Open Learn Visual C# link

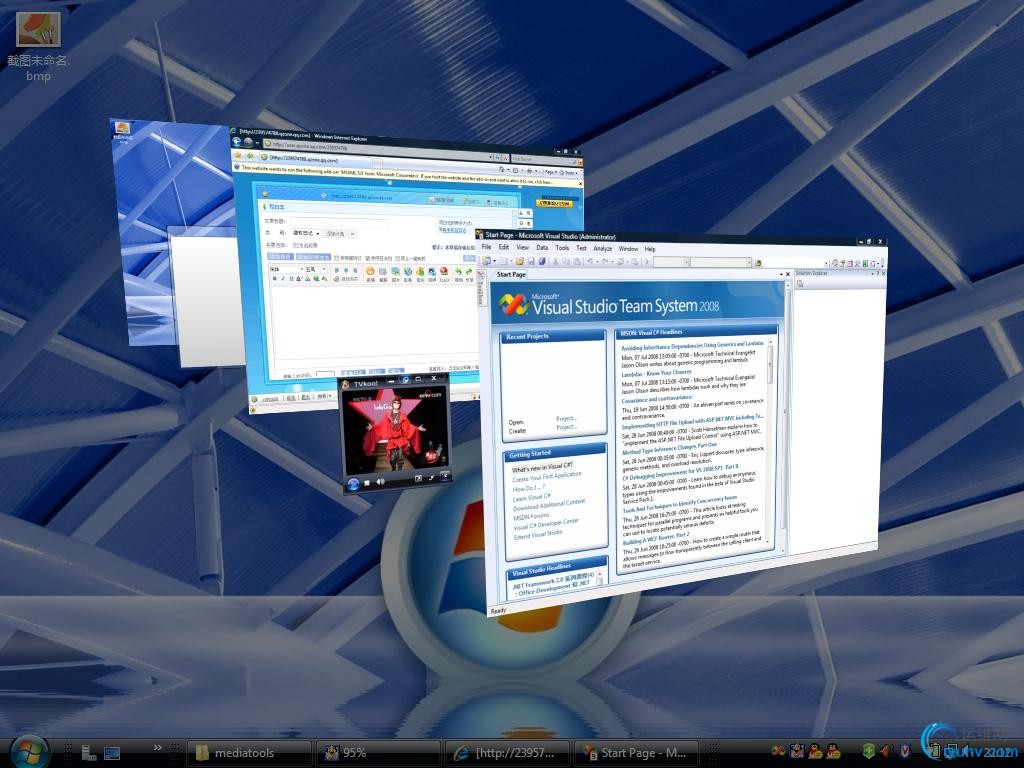point(532,498)
